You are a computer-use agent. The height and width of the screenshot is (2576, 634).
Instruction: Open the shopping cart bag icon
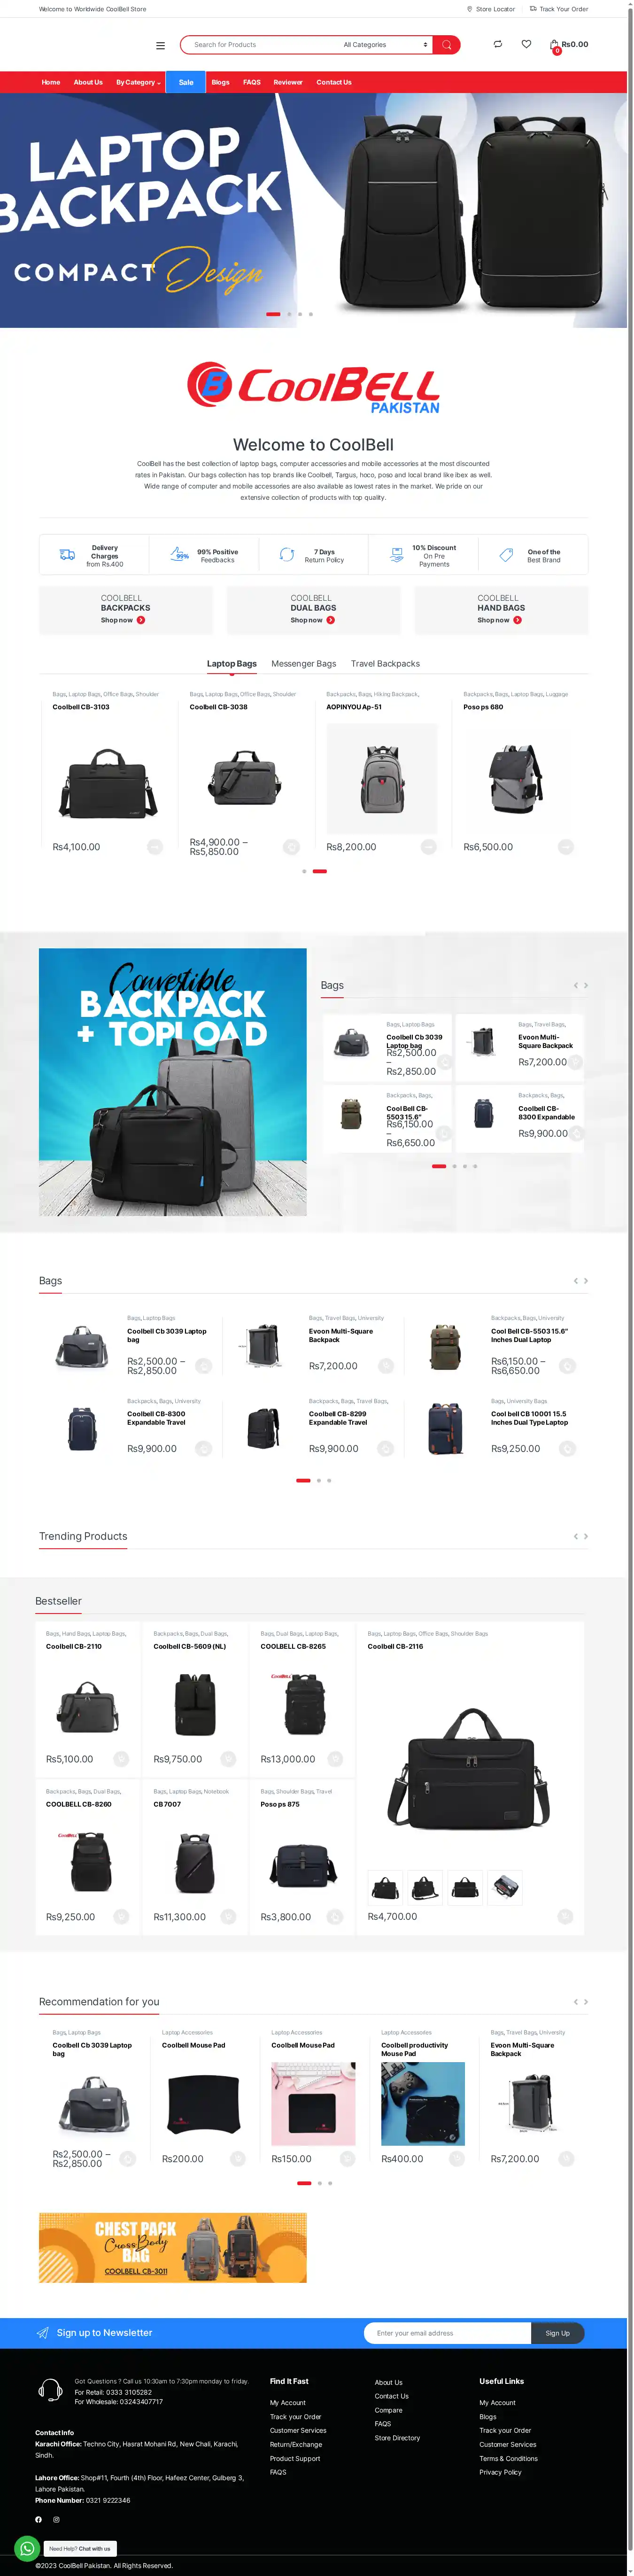pos(555,45)
